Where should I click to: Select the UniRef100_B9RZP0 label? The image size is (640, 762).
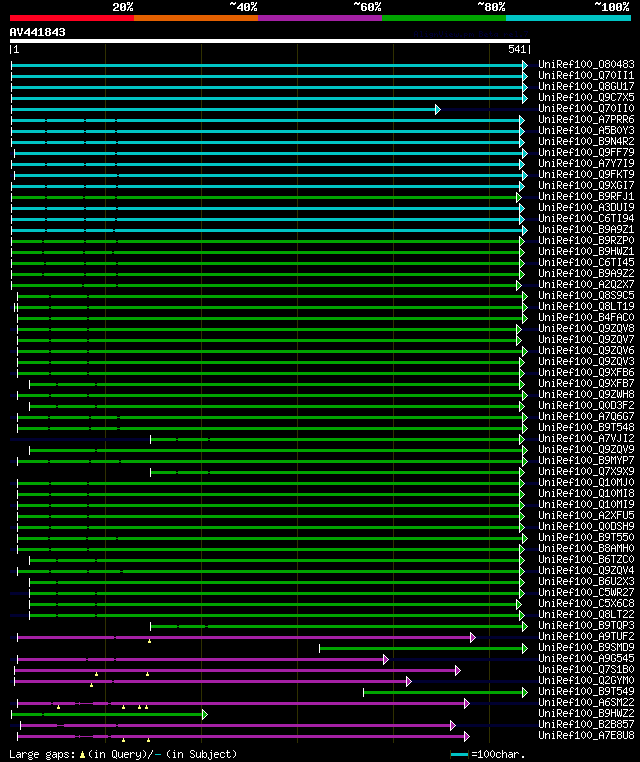(x=586, y=240)
